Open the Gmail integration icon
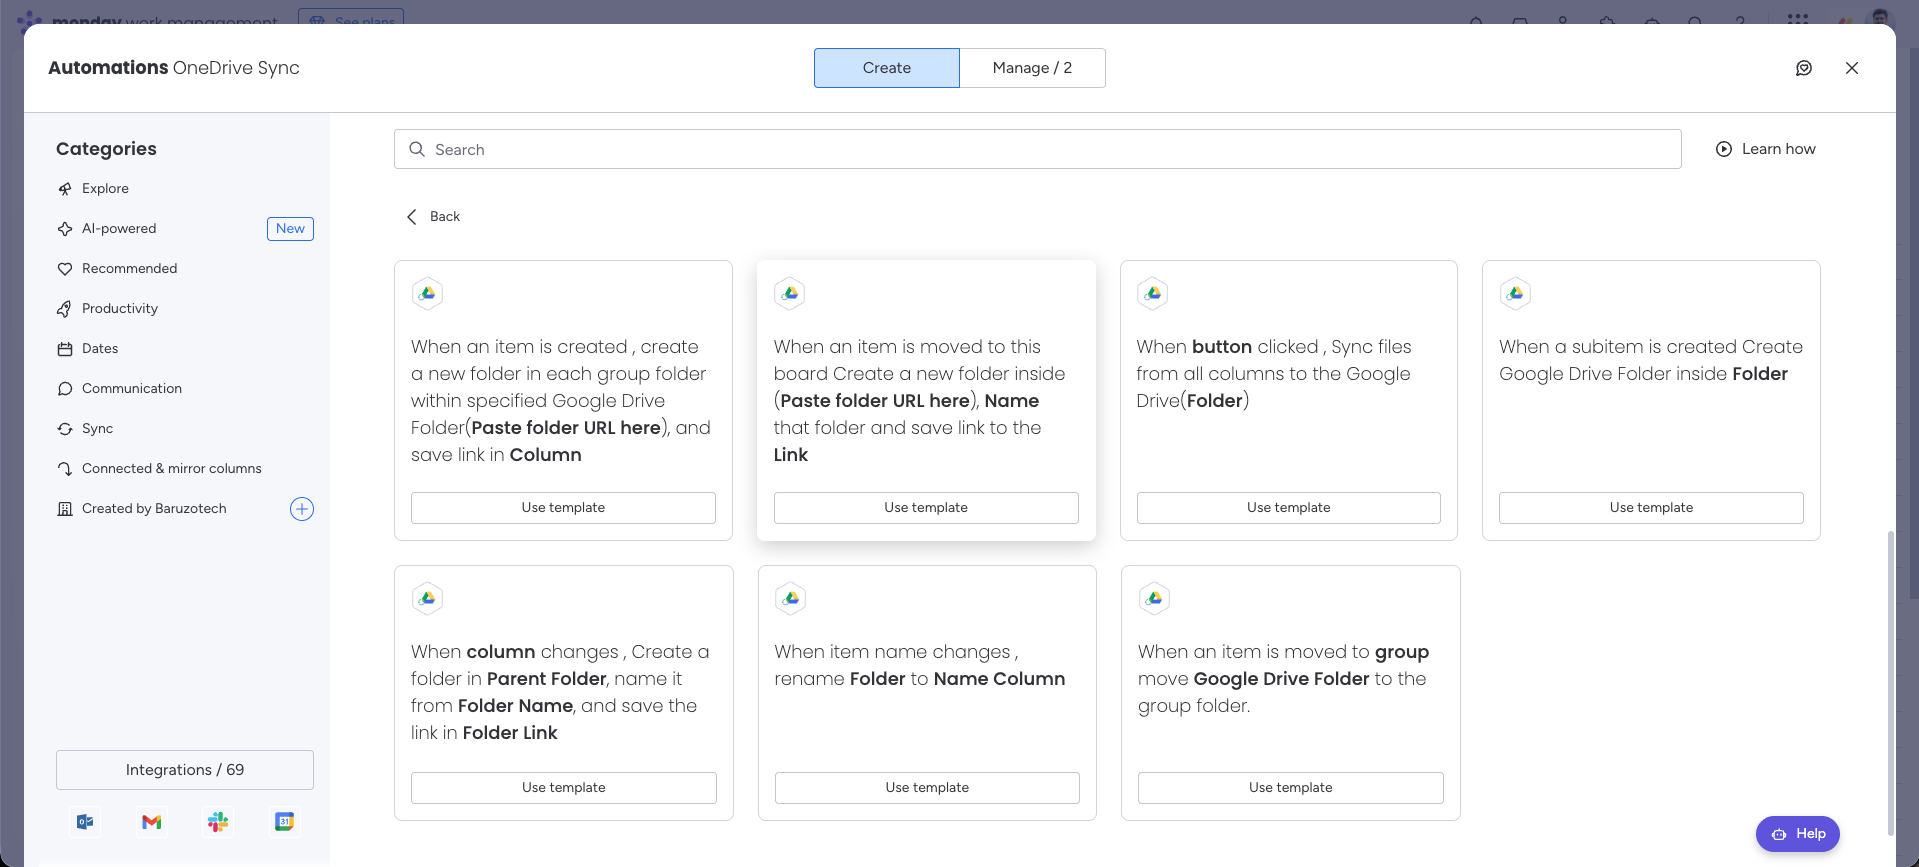 (152, 822)
